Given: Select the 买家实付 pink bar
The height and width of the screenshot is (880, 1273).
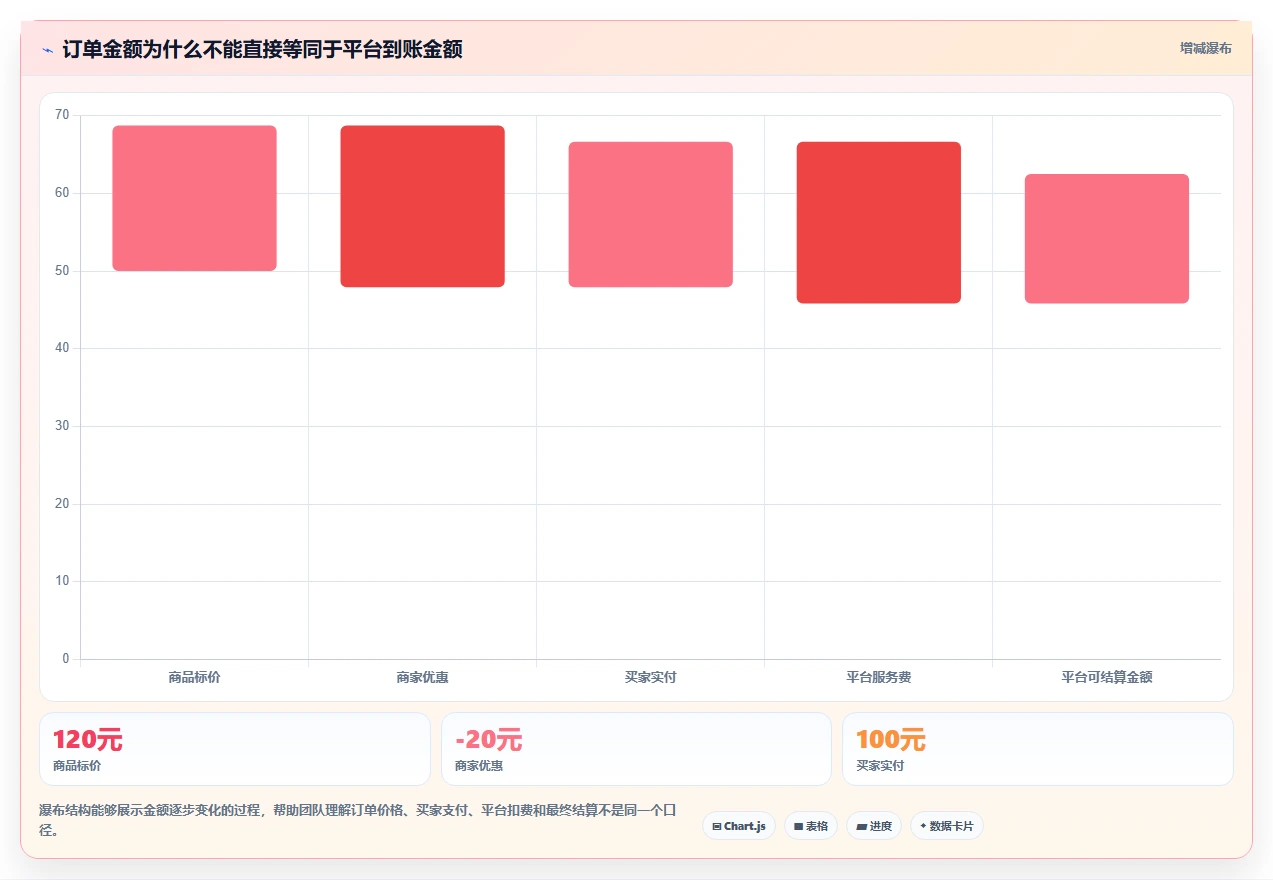Looking at the screenshot, I should point(650,214).
